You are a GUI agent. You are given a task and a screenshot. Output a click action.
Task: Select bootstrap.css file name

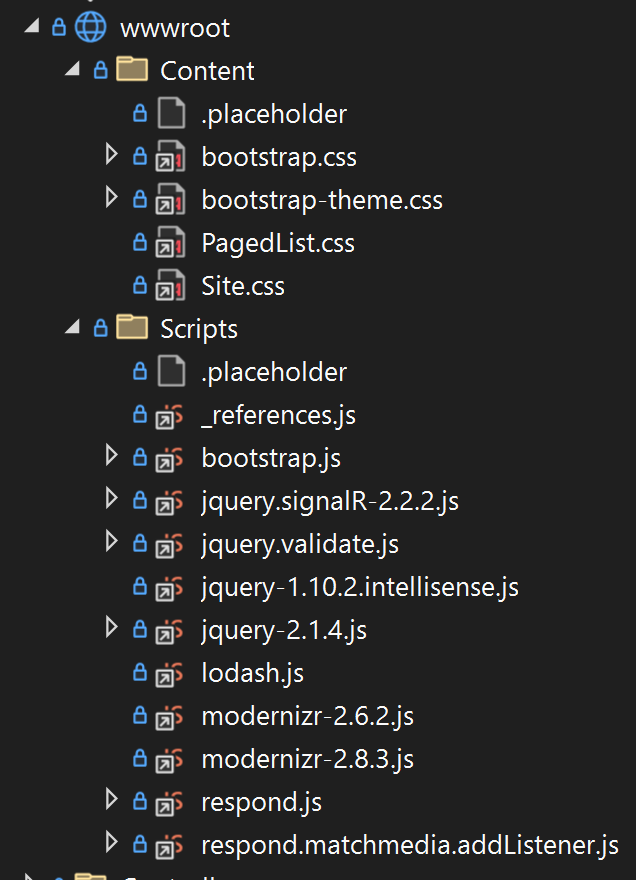279,157
